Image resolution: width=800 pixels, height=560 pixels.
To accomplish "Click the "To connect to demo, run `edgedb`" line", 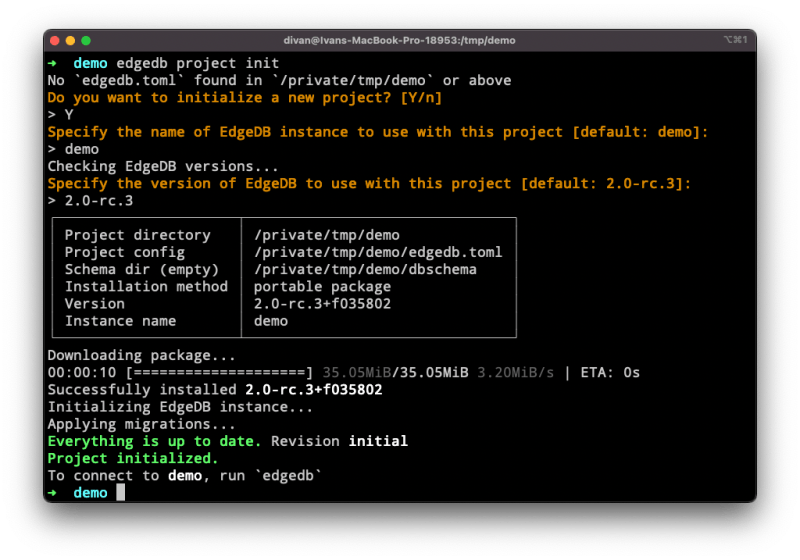I will [185, 476].
